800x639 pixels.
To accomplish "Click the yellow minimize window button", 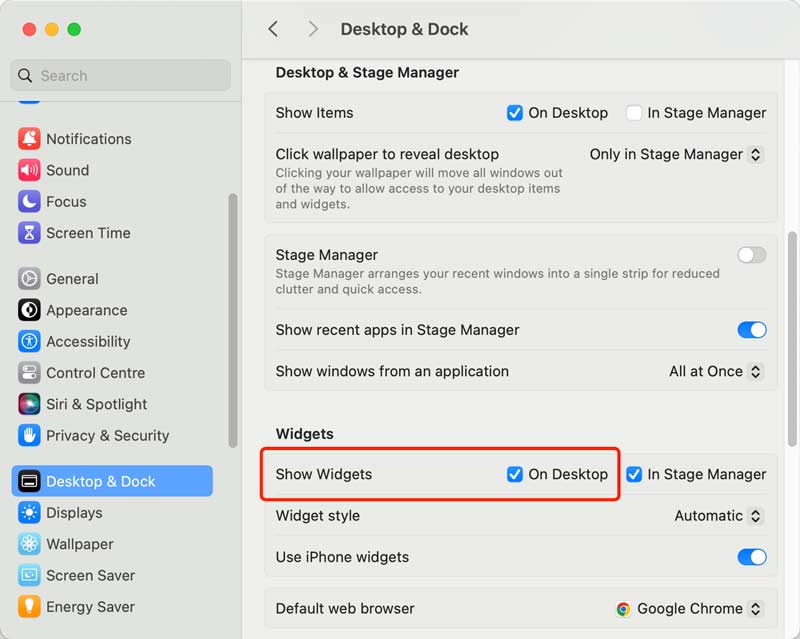I will pos(52,29).
